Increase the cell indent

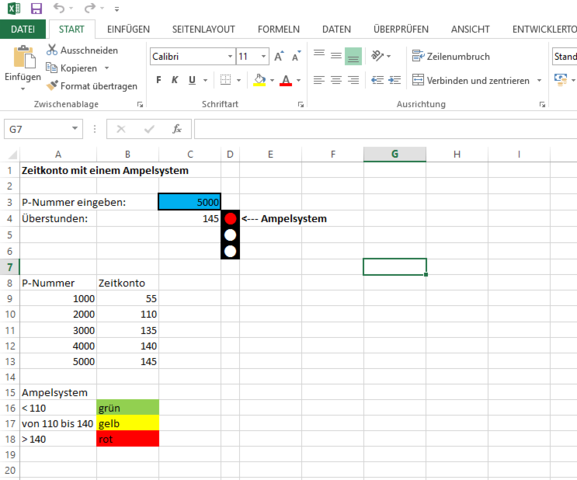tap(394, 80)
